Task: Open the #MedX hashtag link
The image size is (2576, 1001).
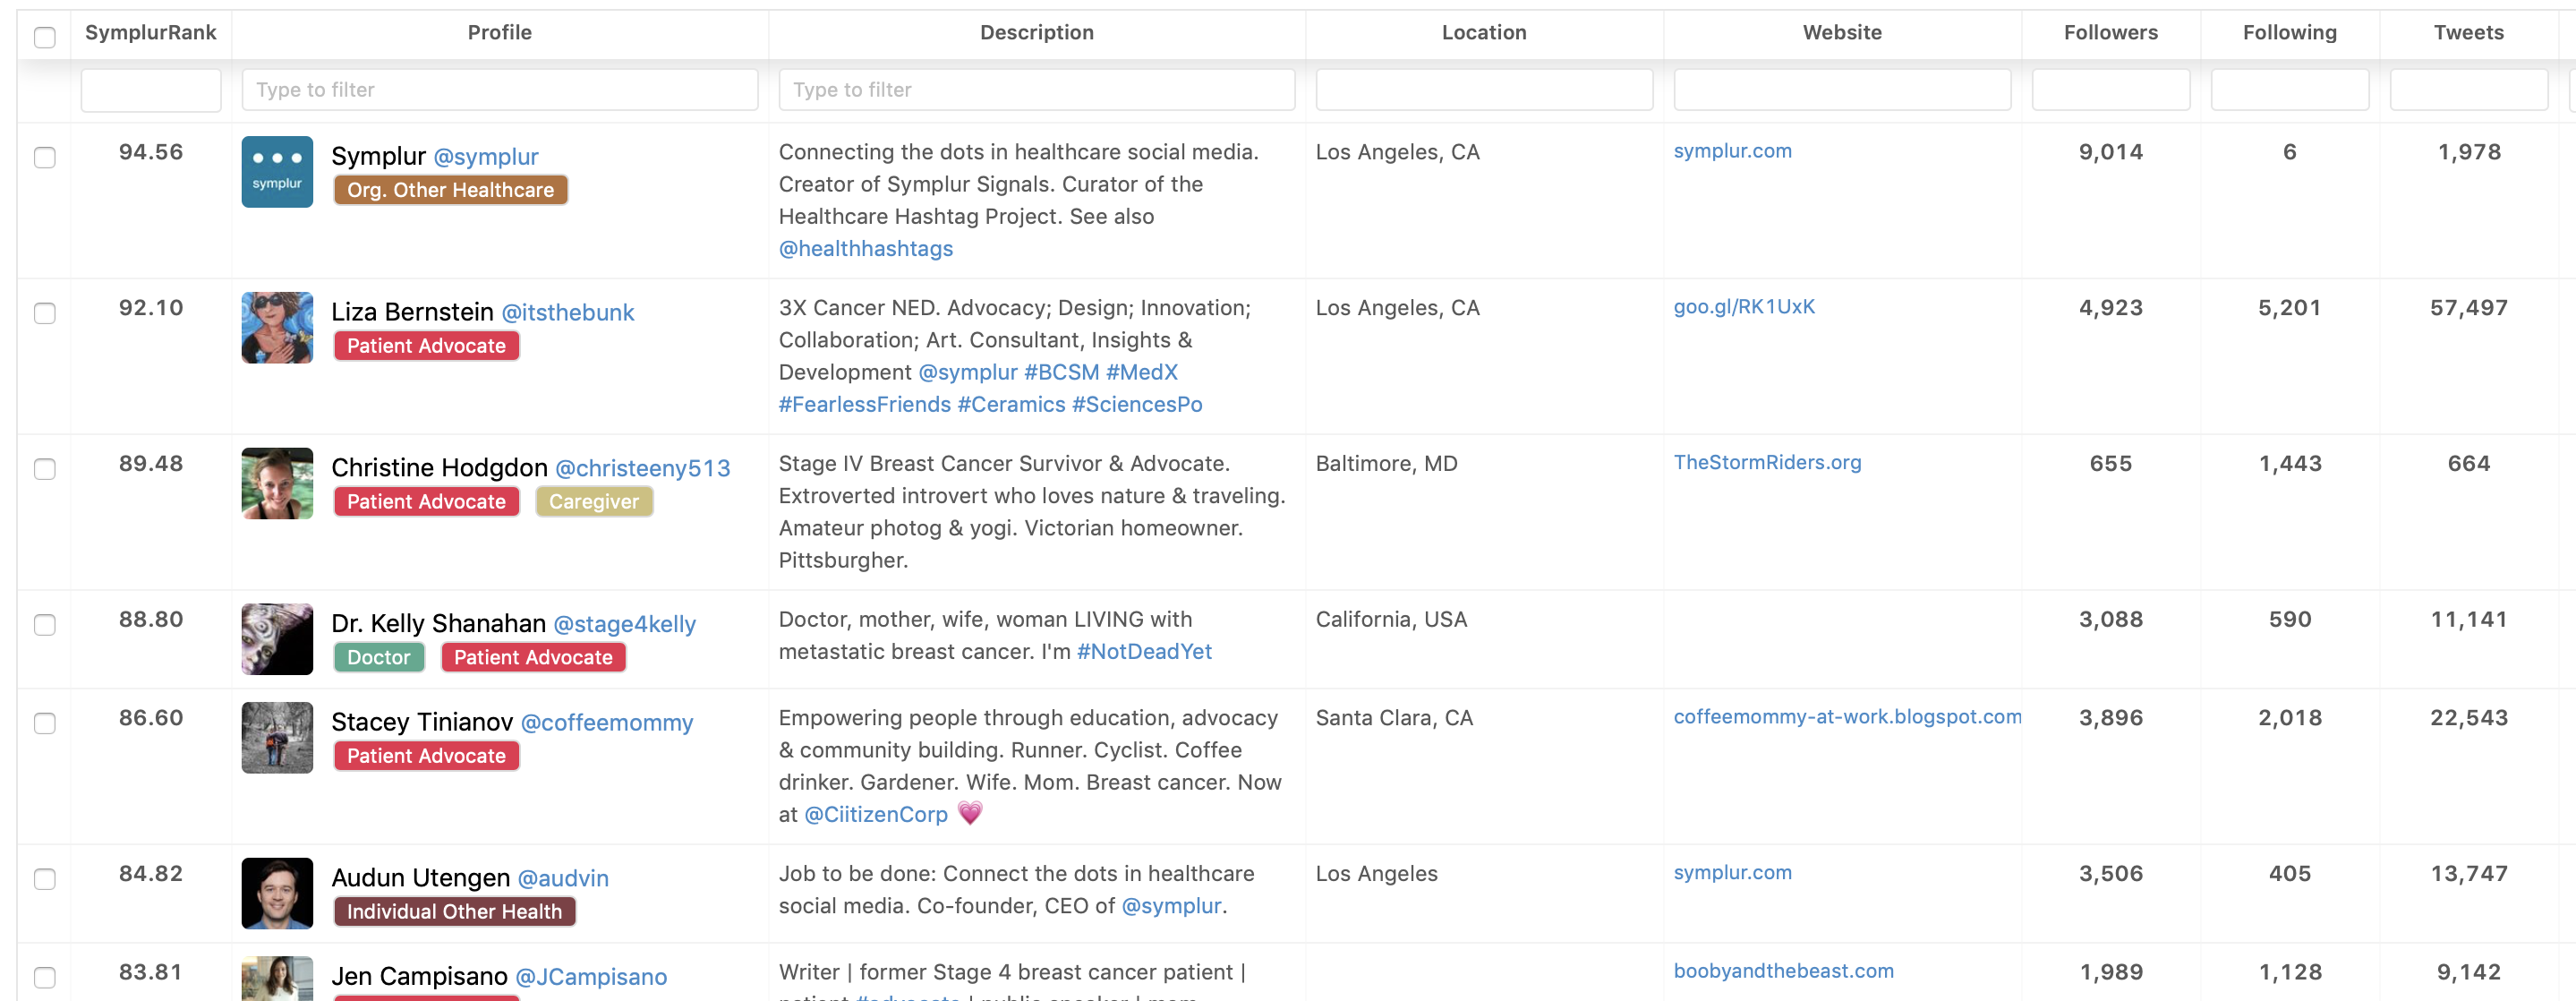Action: pyautogui.click(x=1142, y=373)
